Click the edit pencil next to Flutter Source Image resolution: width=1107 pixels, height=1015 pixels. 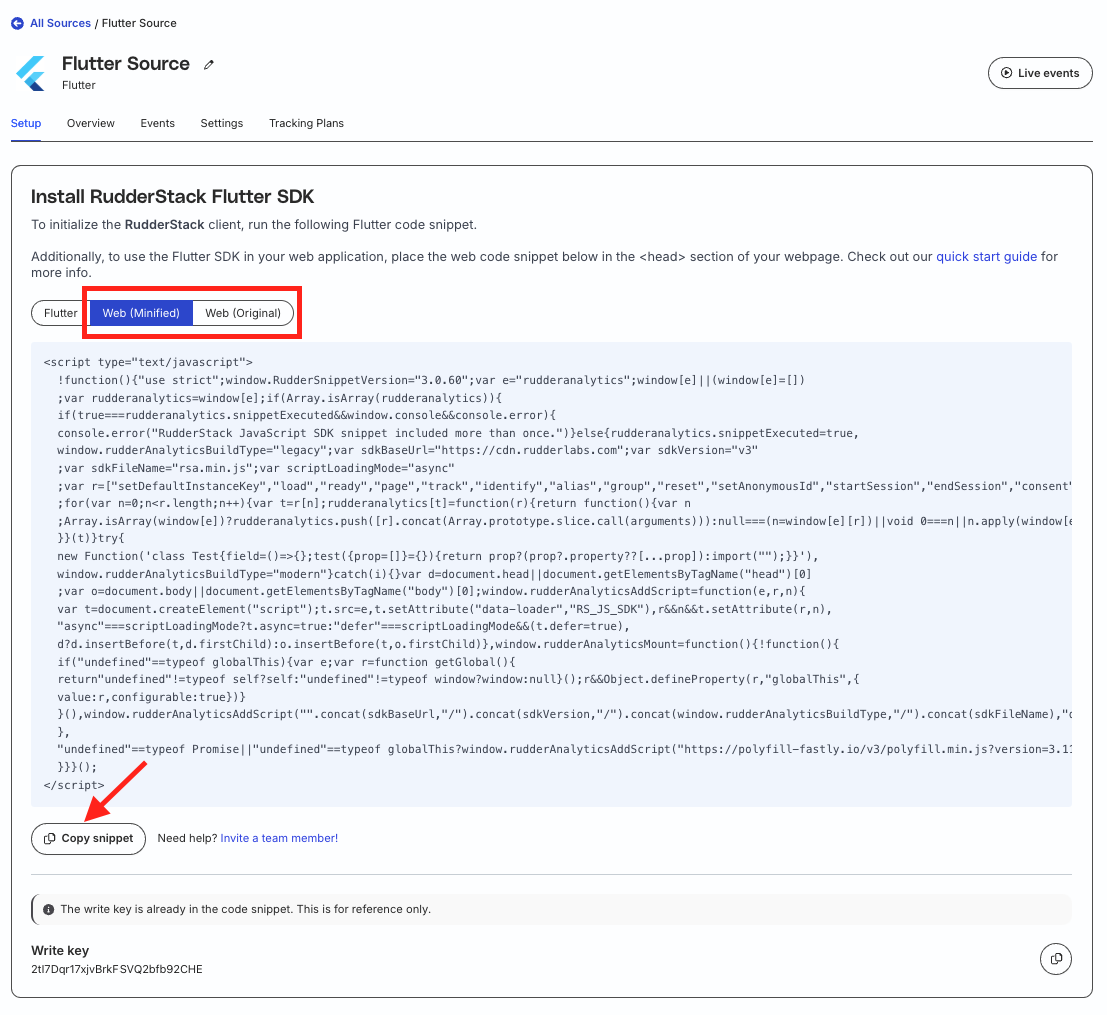point(209,65)
